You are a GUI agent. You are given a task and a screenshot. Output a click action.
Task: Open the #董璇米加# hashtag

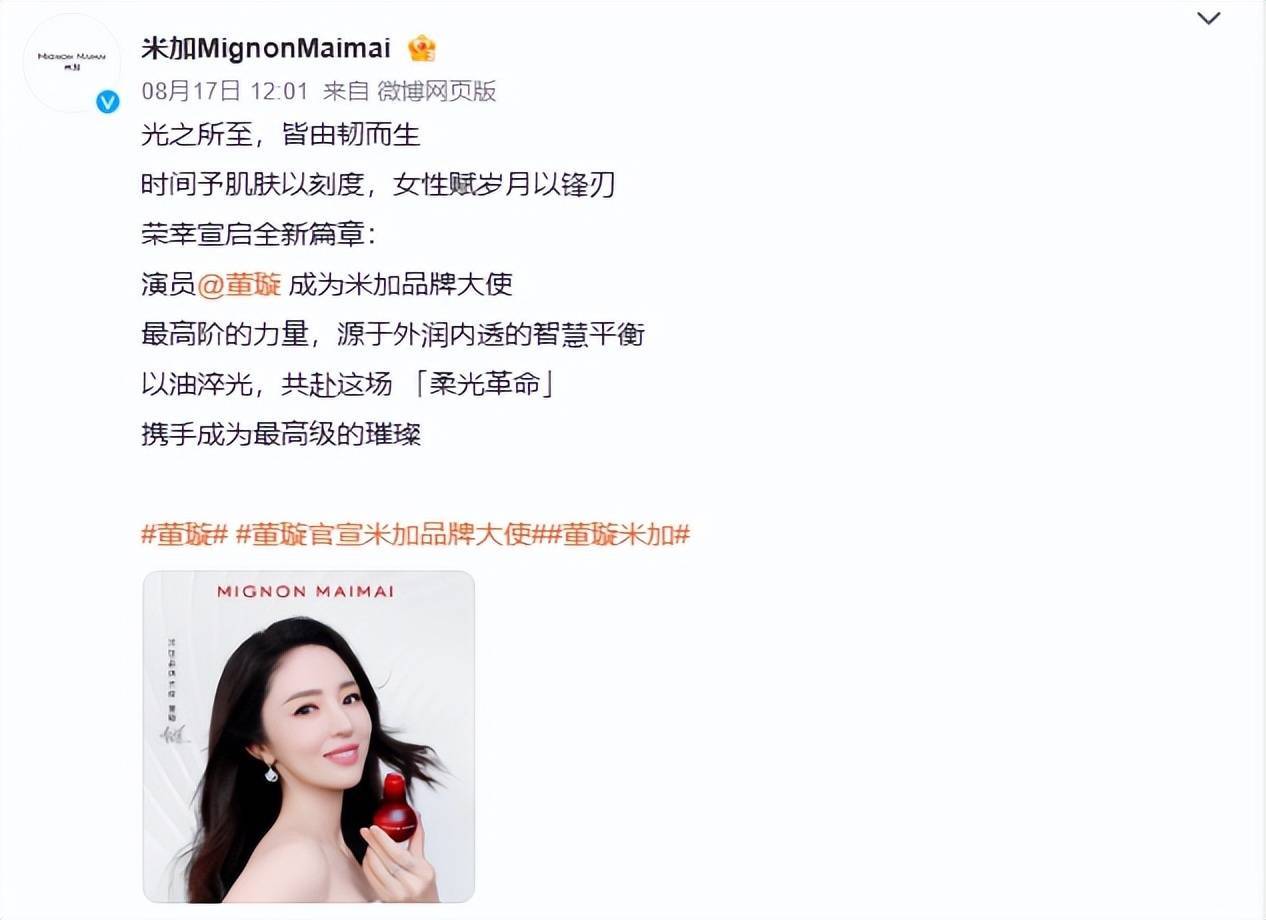[x=617, y=535]
